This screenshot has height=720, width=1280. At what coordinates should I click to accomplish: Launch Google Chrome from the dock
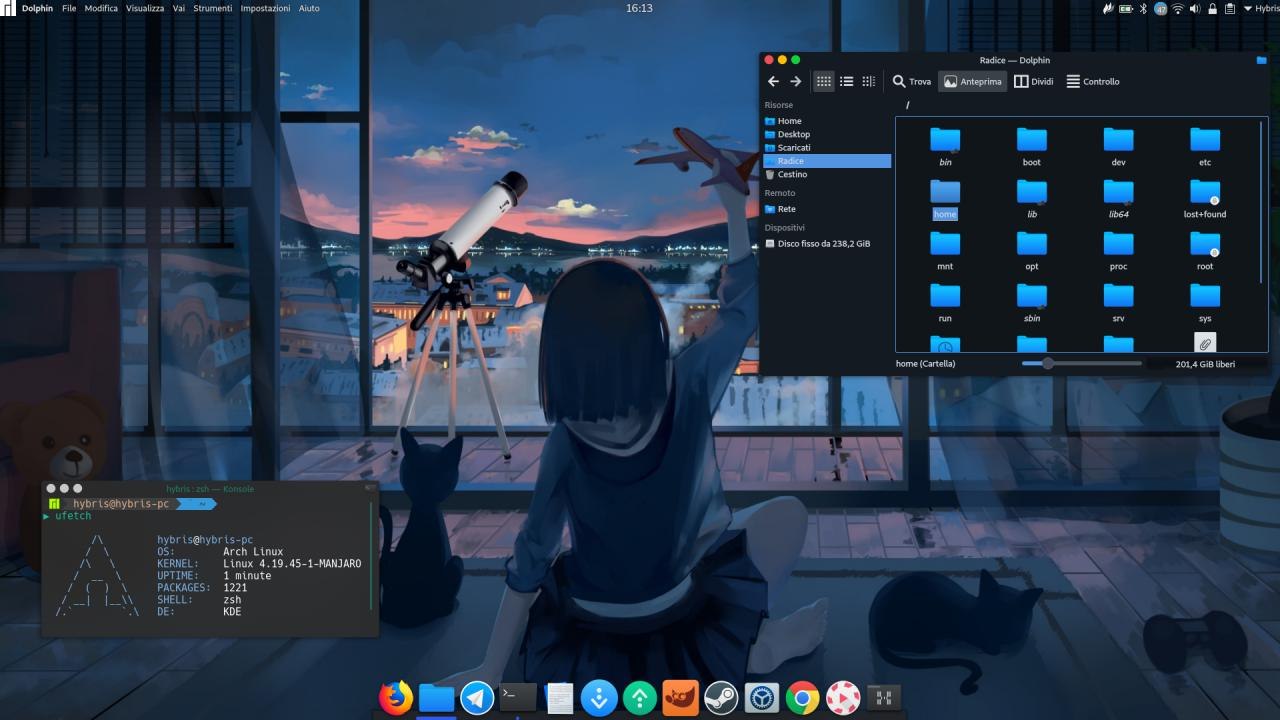point(802,697)
